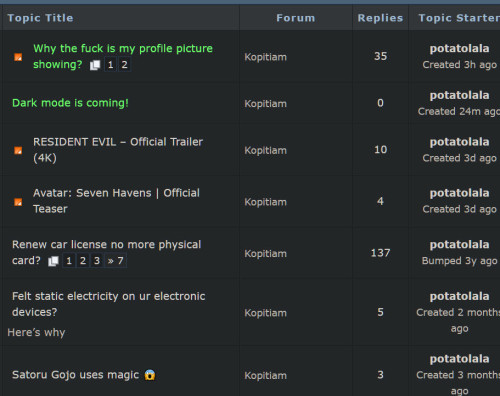The height and width of the screenshot is (396, 500).
Task: Open Kopitiam forum in car license row
Action: tap(266, 254)
